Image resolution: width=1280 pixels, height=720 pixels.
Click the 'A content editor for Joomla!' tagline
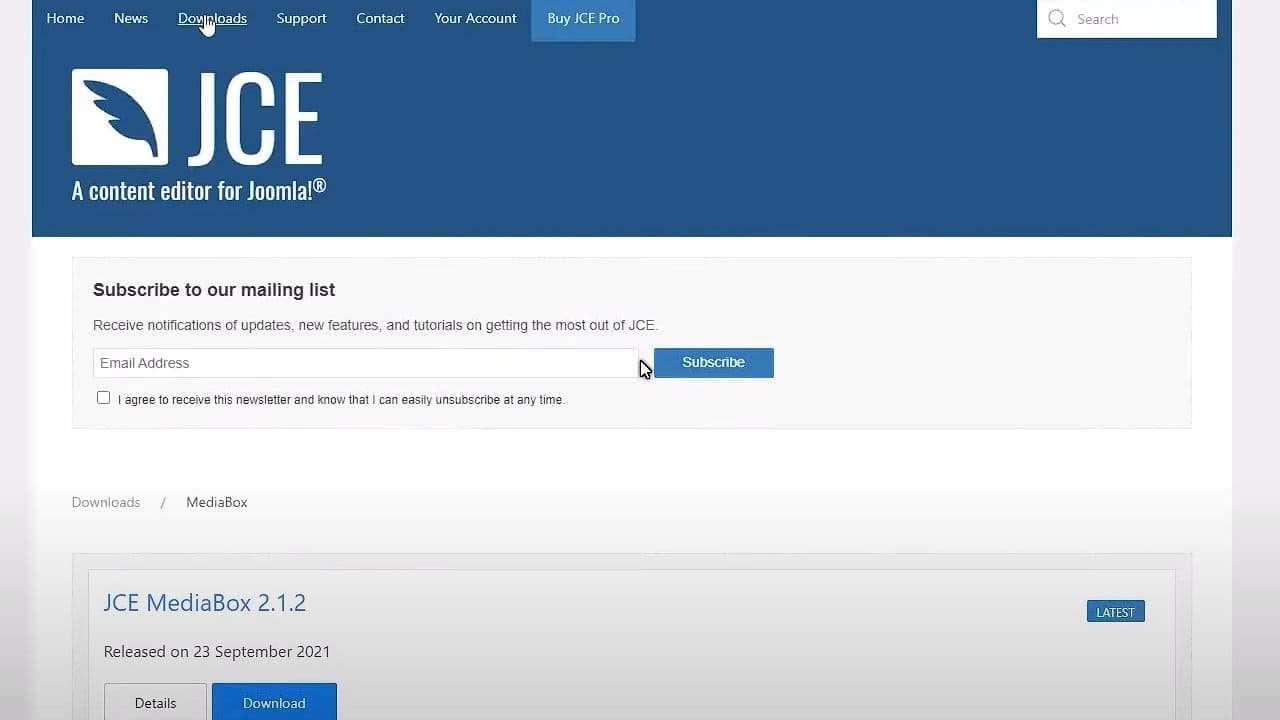(x=199, y=190)
